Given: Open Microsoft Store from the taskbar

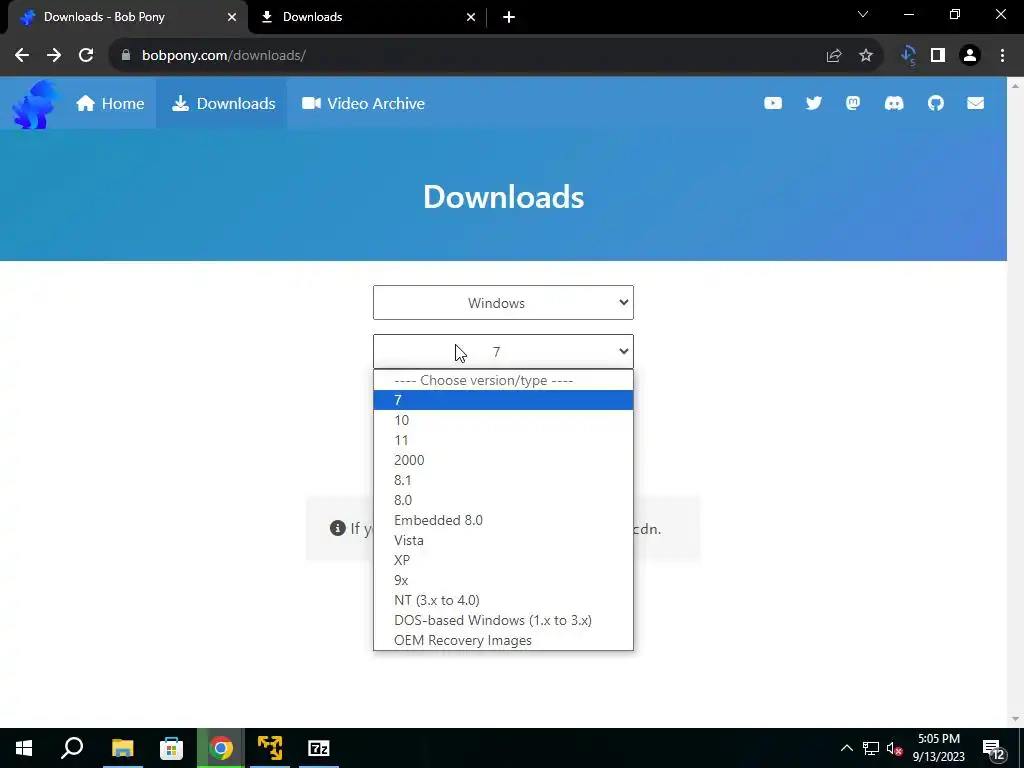Looking at the screenshot, I should tap(172, 748).
